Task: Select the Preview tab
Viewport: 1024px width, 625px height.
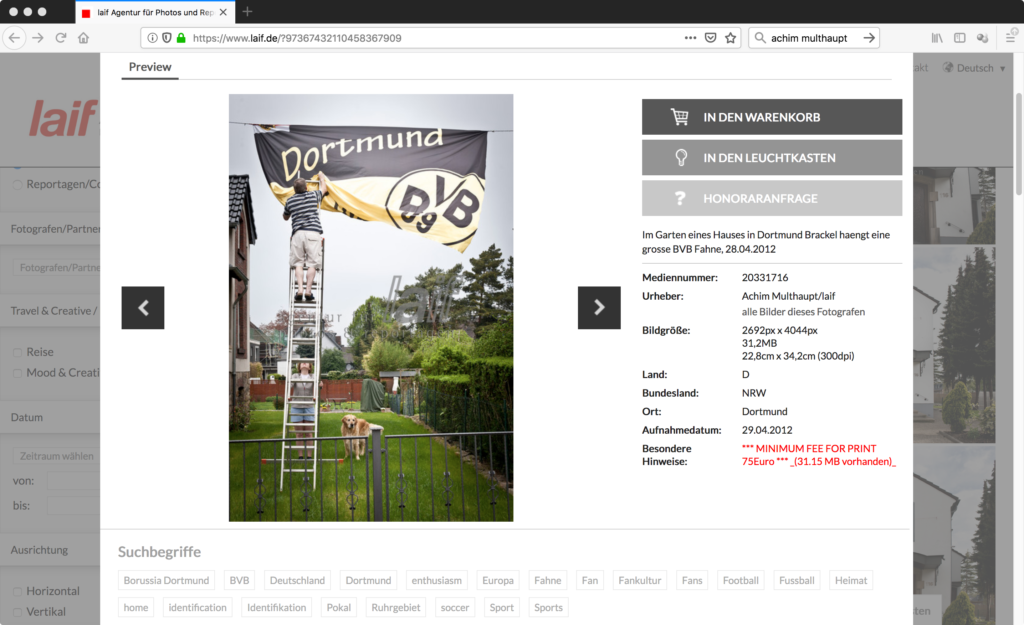Action: [x=150, y=67]
